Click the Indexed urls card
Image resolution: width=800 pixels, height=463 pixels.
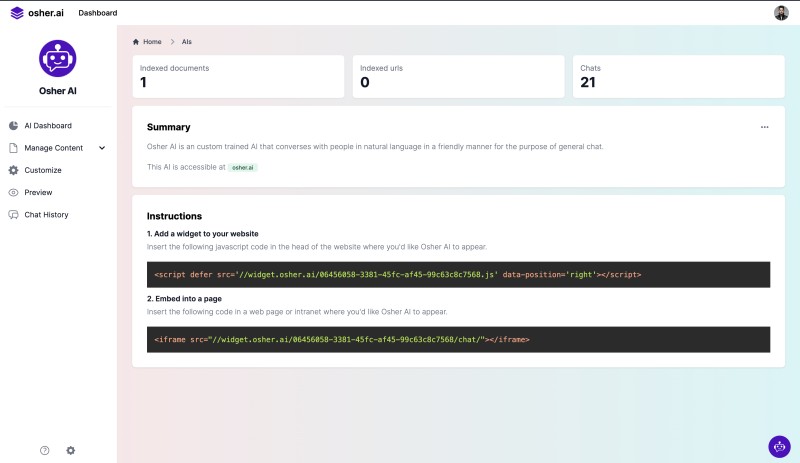[x=458, y=77]
